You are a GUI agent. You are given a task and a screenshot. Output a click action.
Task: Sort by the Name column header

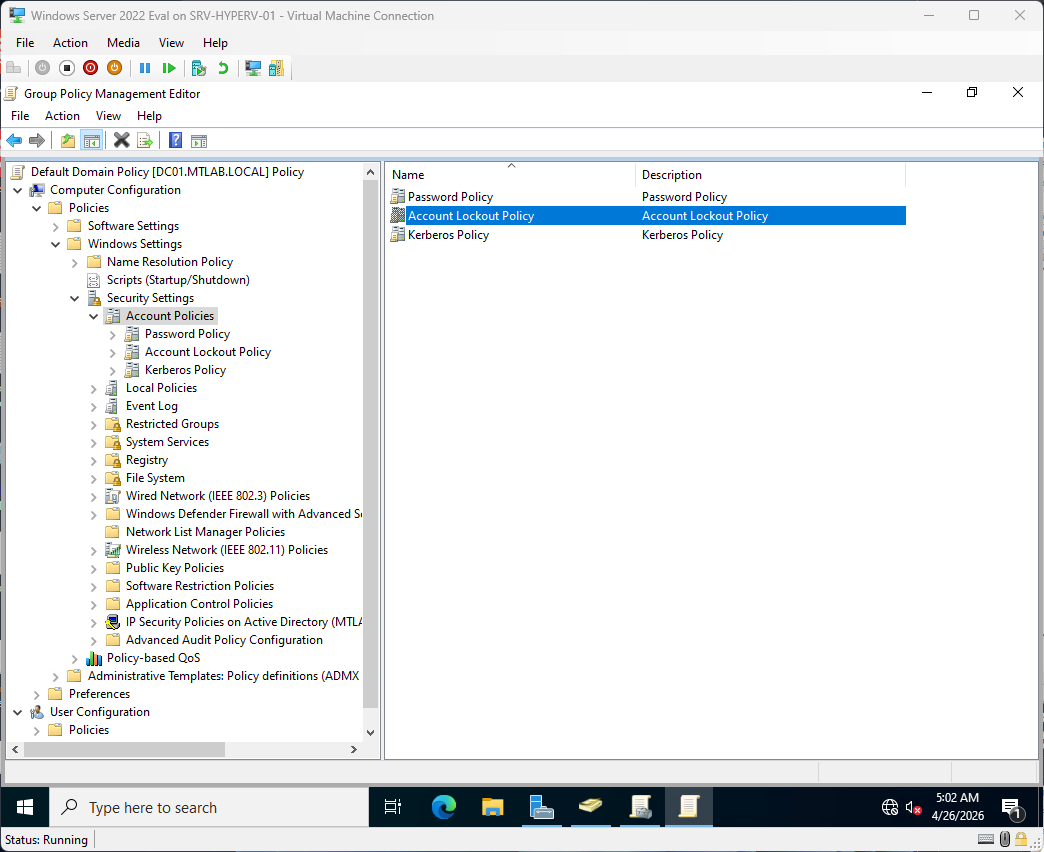click(511, 175)
